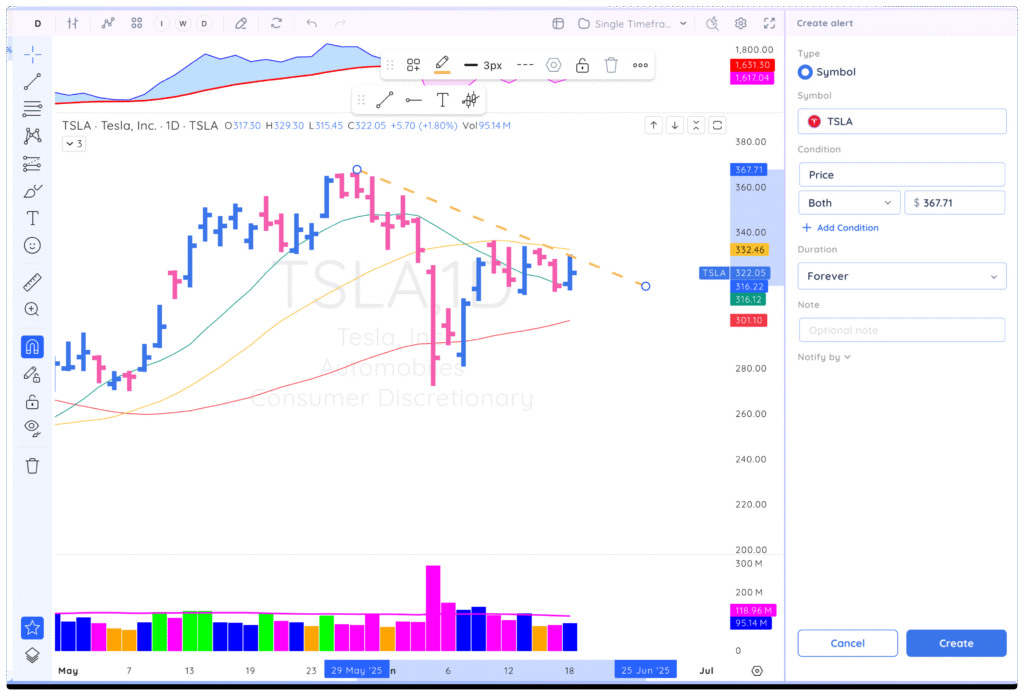This screenshot has height=696, width=1024.
Task: Click the eraser icon in top toolbar
Action: [x=241, y=24]
